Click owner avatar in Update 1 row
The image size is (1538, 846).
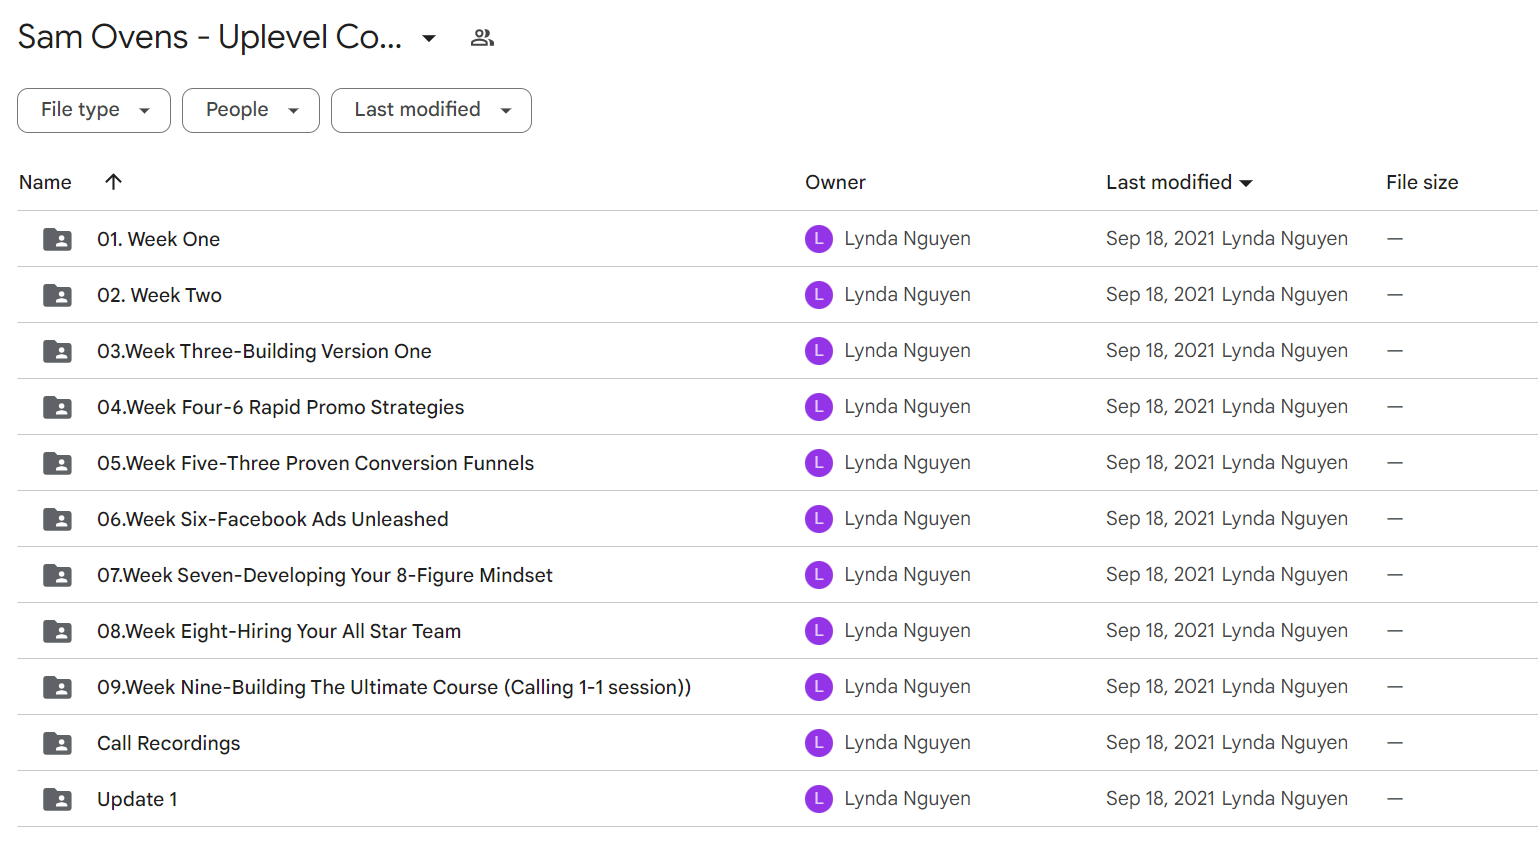coord(819,799)
